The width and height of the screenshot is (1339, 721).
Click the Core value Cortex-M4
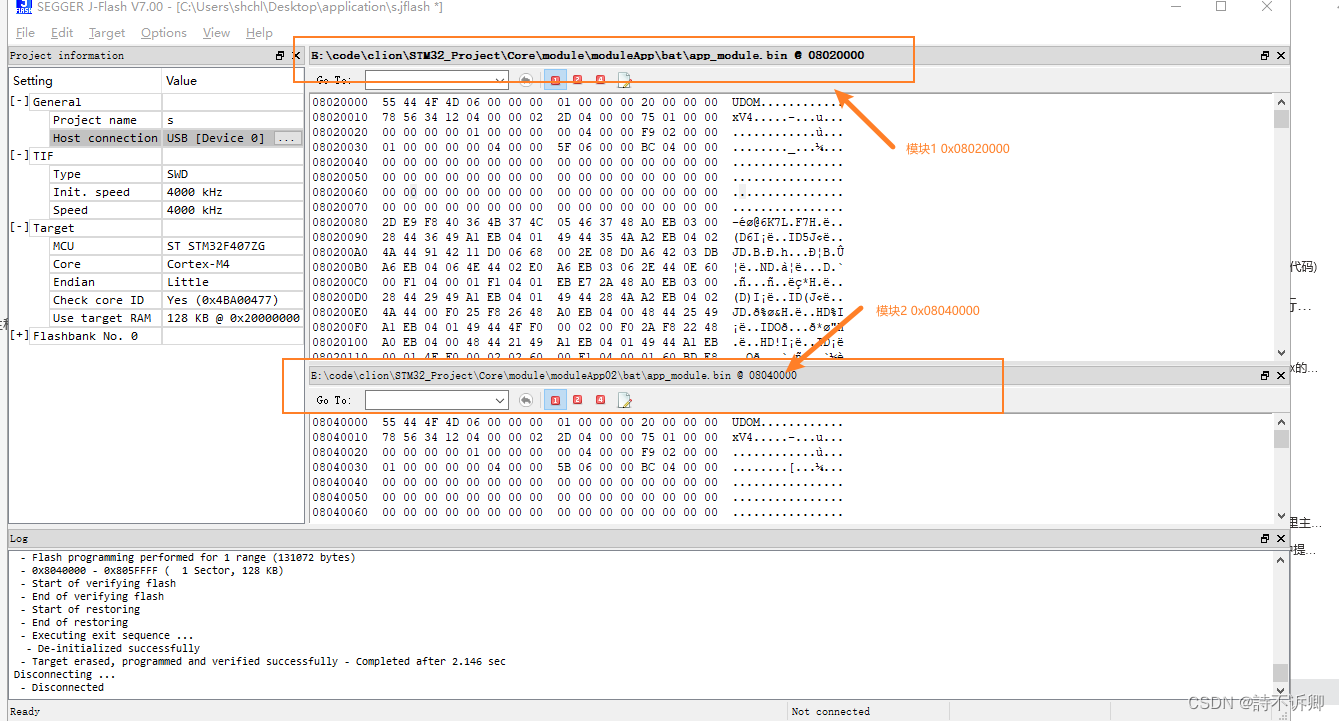tap(197, 264)
